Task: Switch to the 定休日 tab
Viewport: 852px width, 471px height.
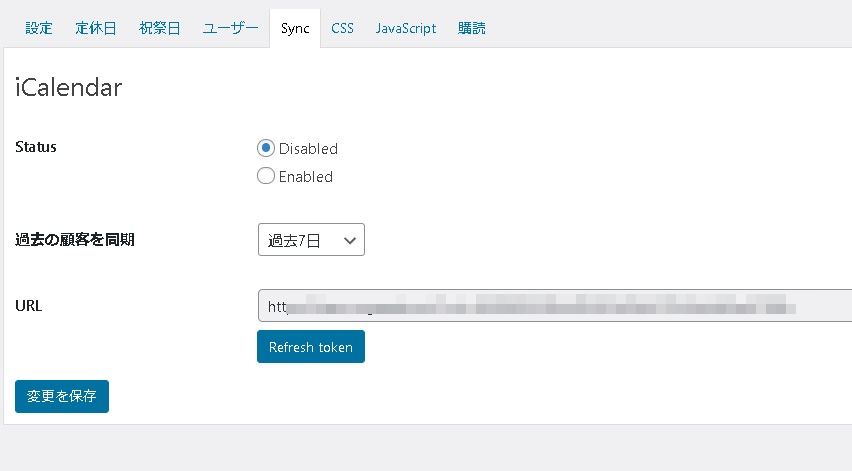Action: (x=96, y=28)
